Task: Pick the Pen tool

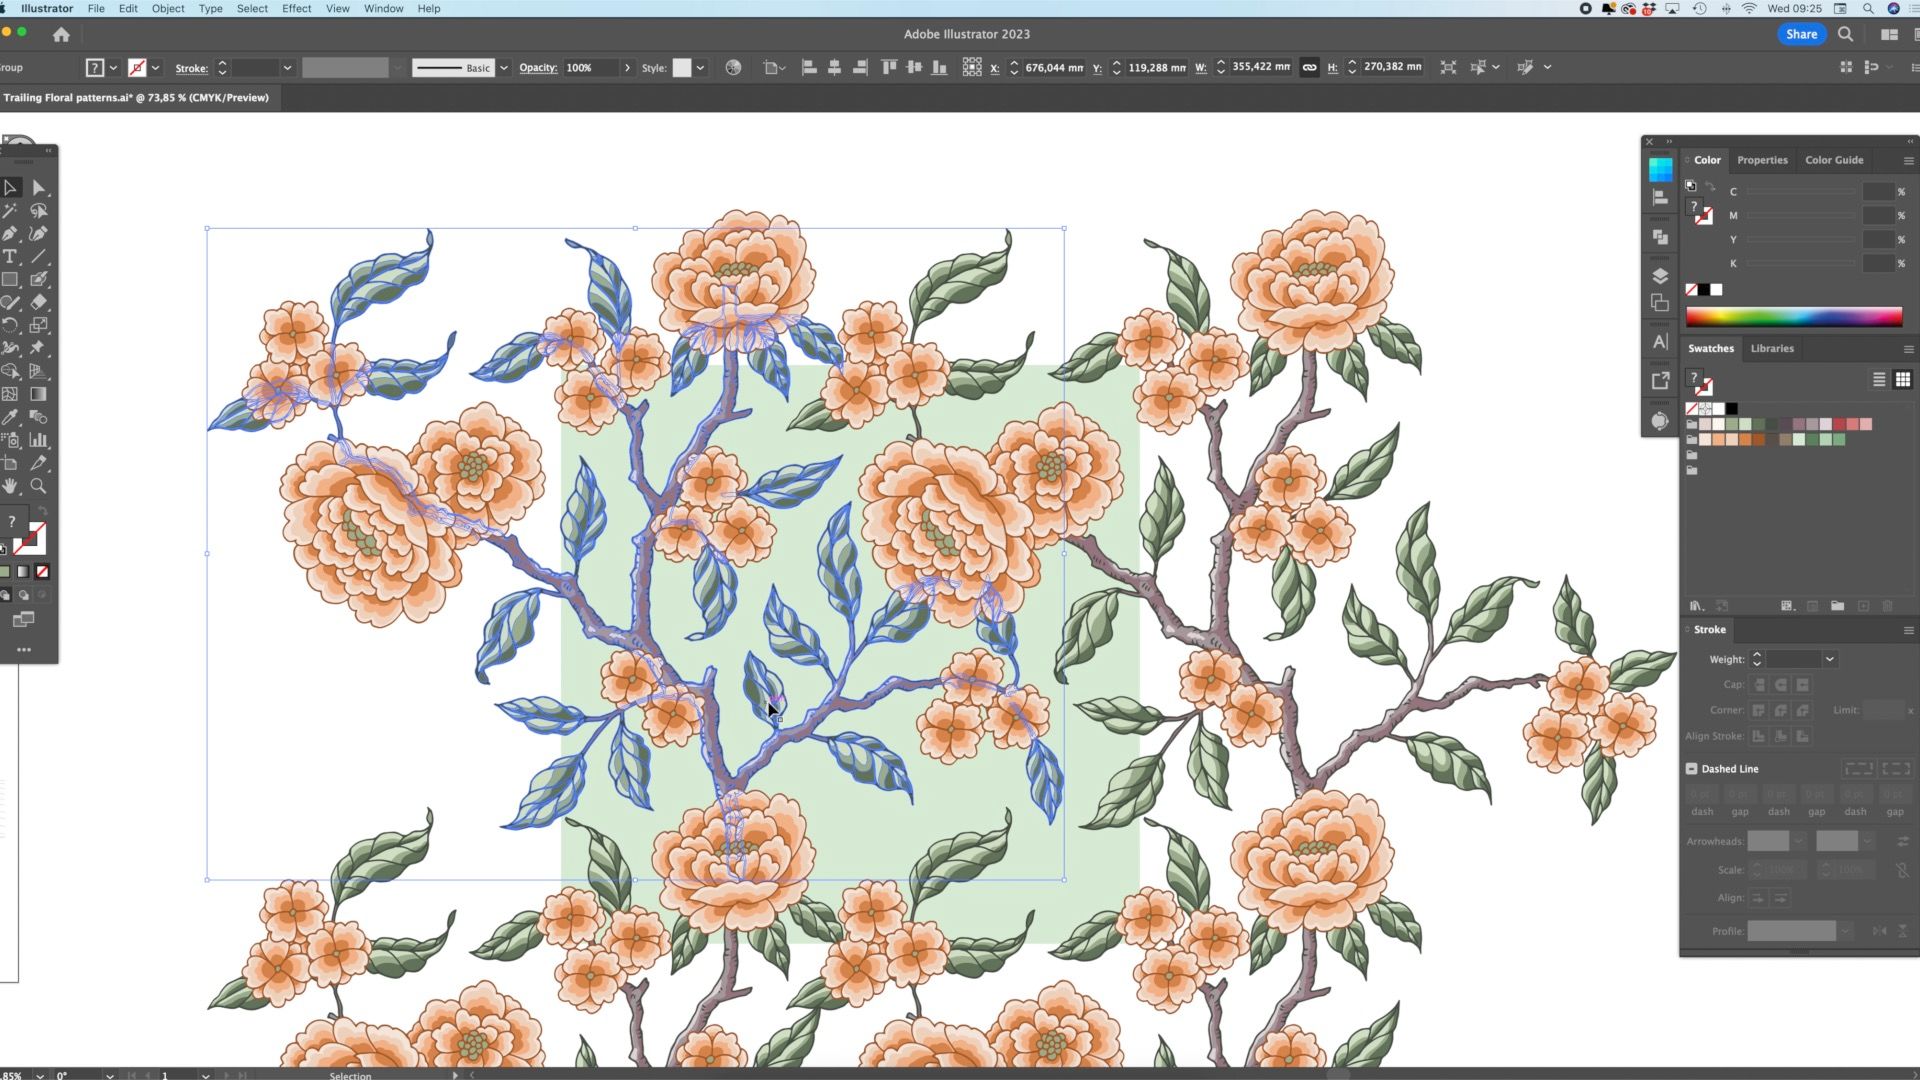Action: click(10, 234)
